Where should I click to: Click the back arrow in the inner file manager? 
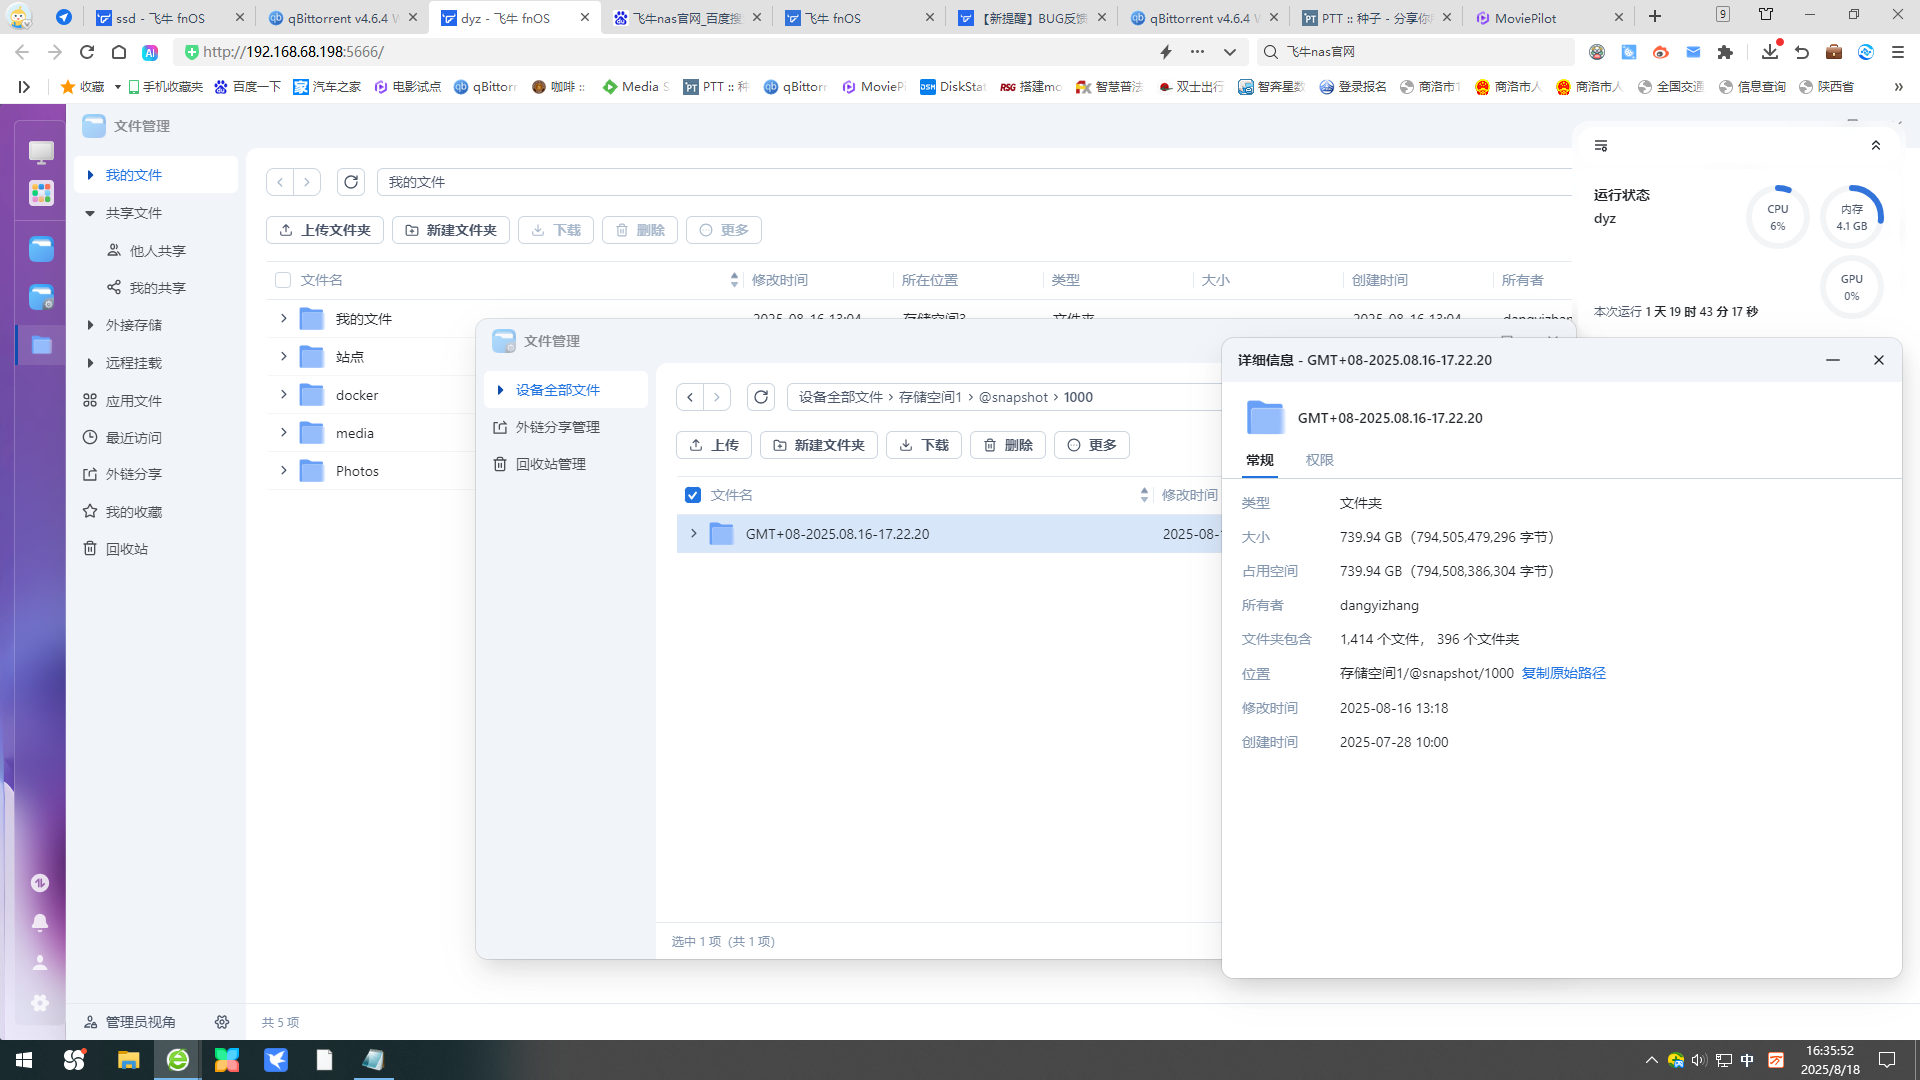[x=690, y=397]
